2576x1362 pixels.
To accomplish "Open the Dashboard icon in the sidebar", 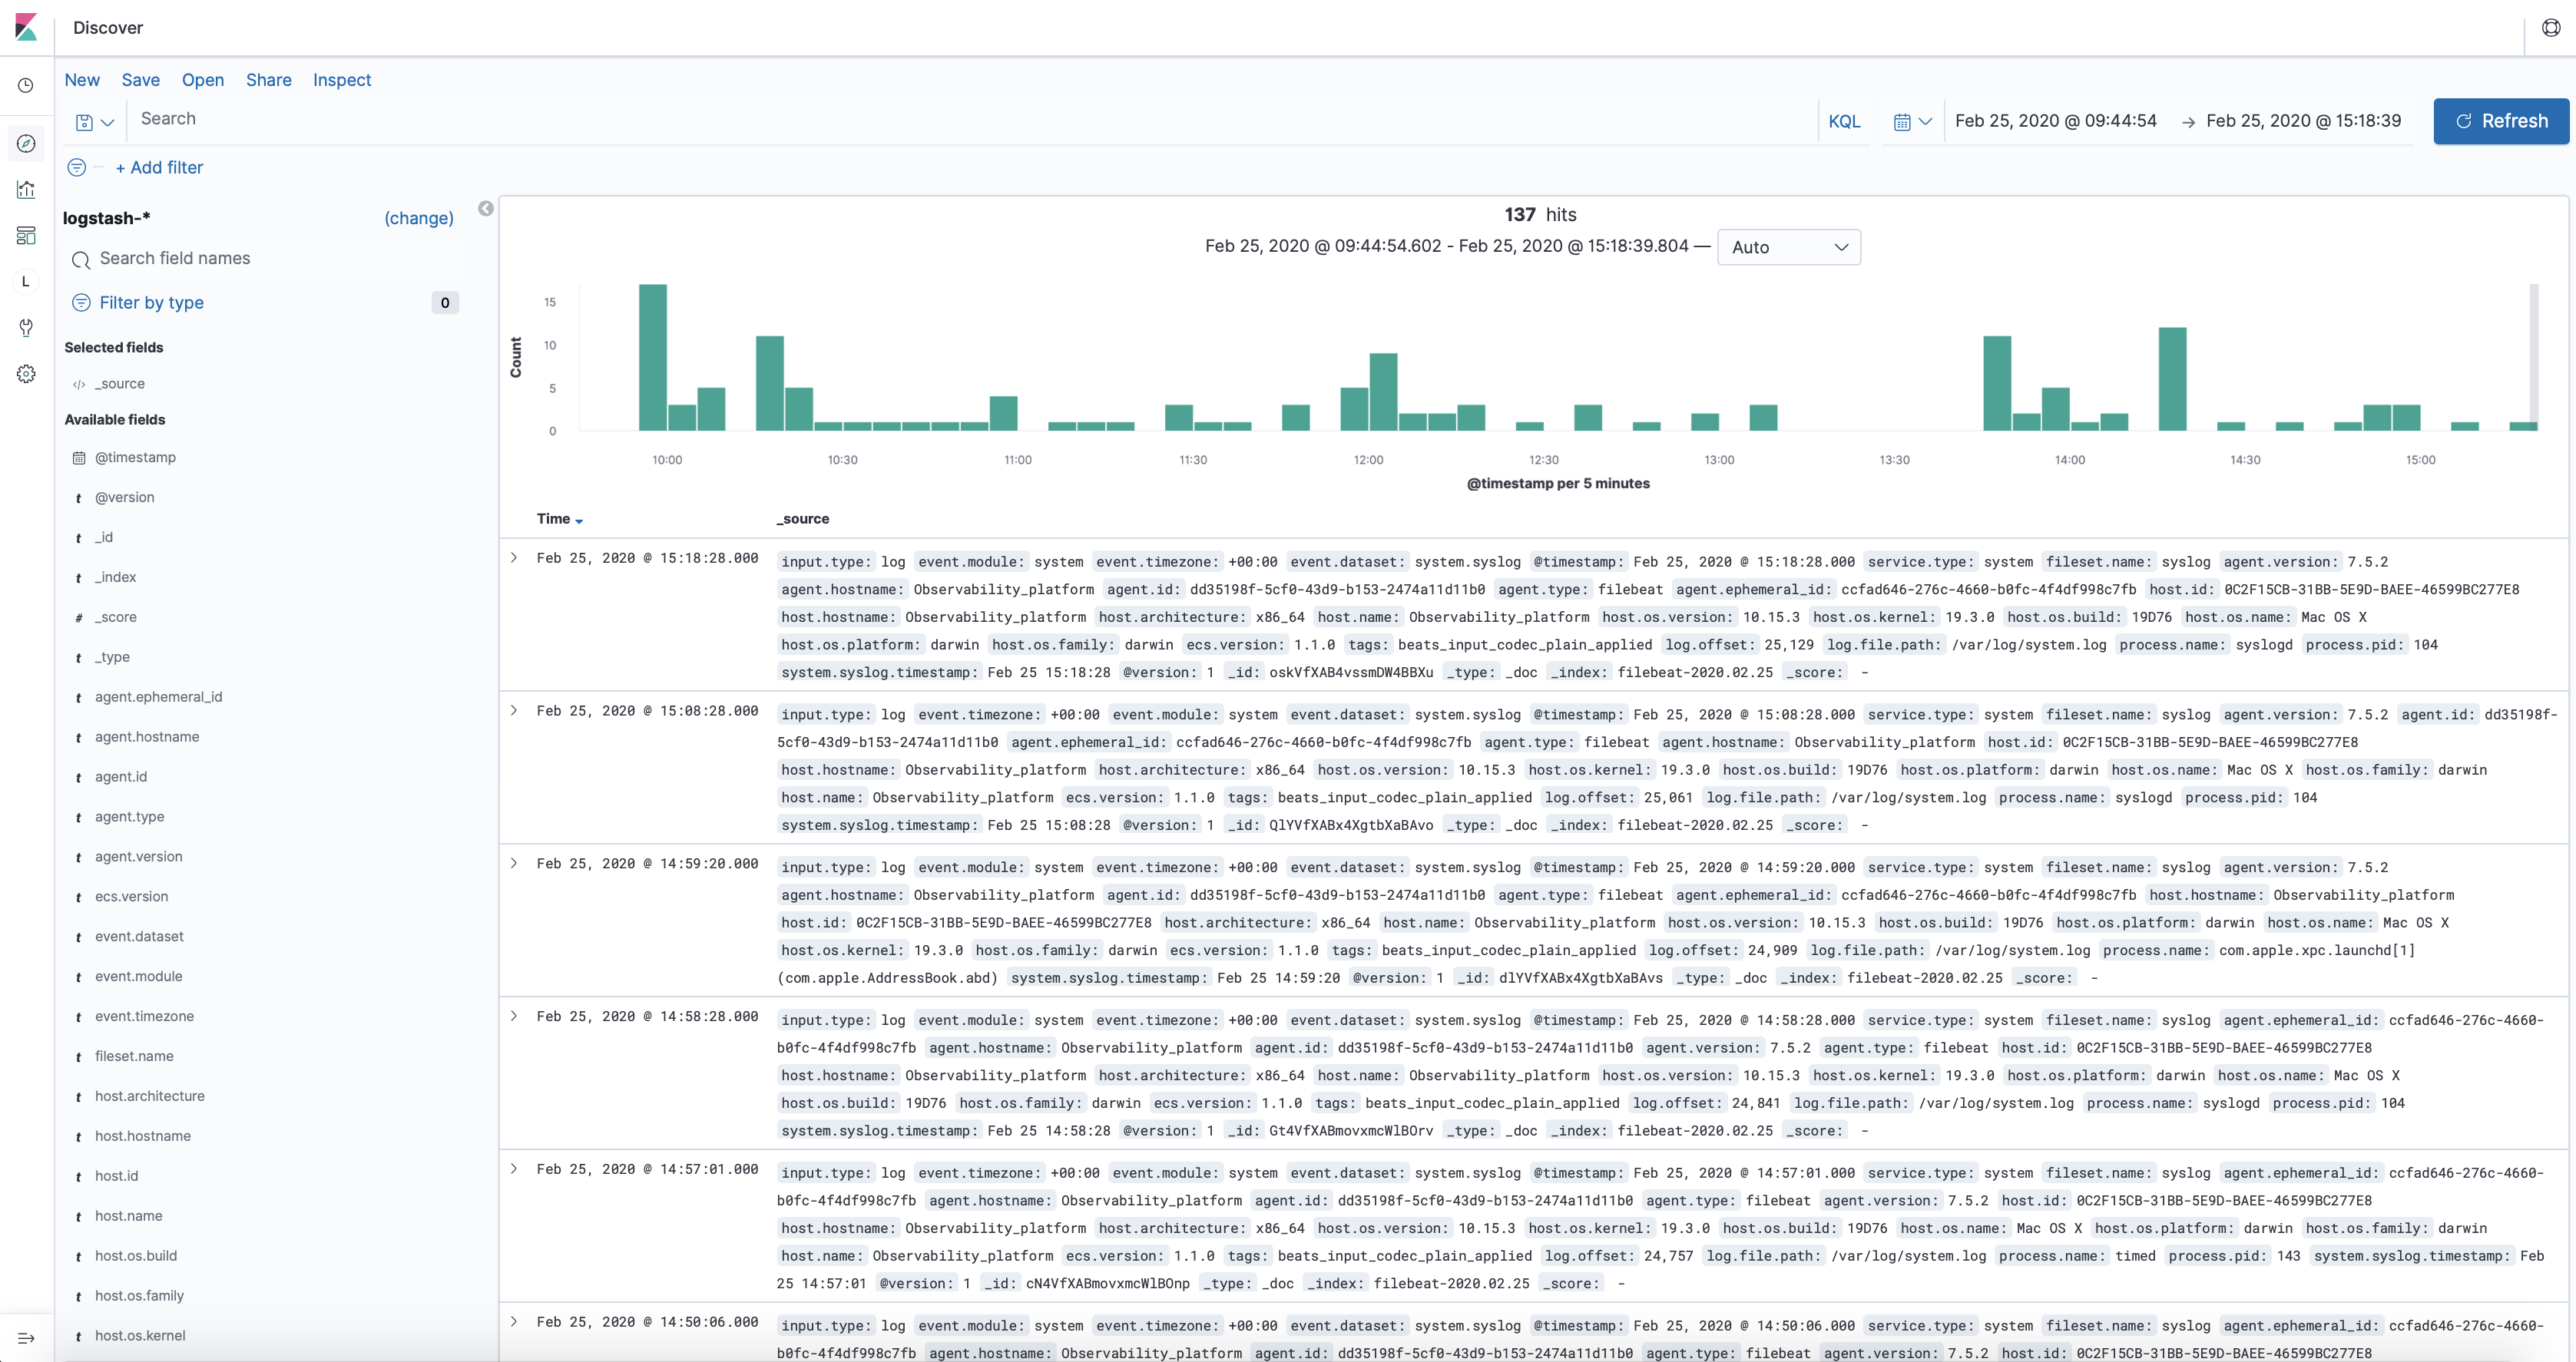I will 26,236.
